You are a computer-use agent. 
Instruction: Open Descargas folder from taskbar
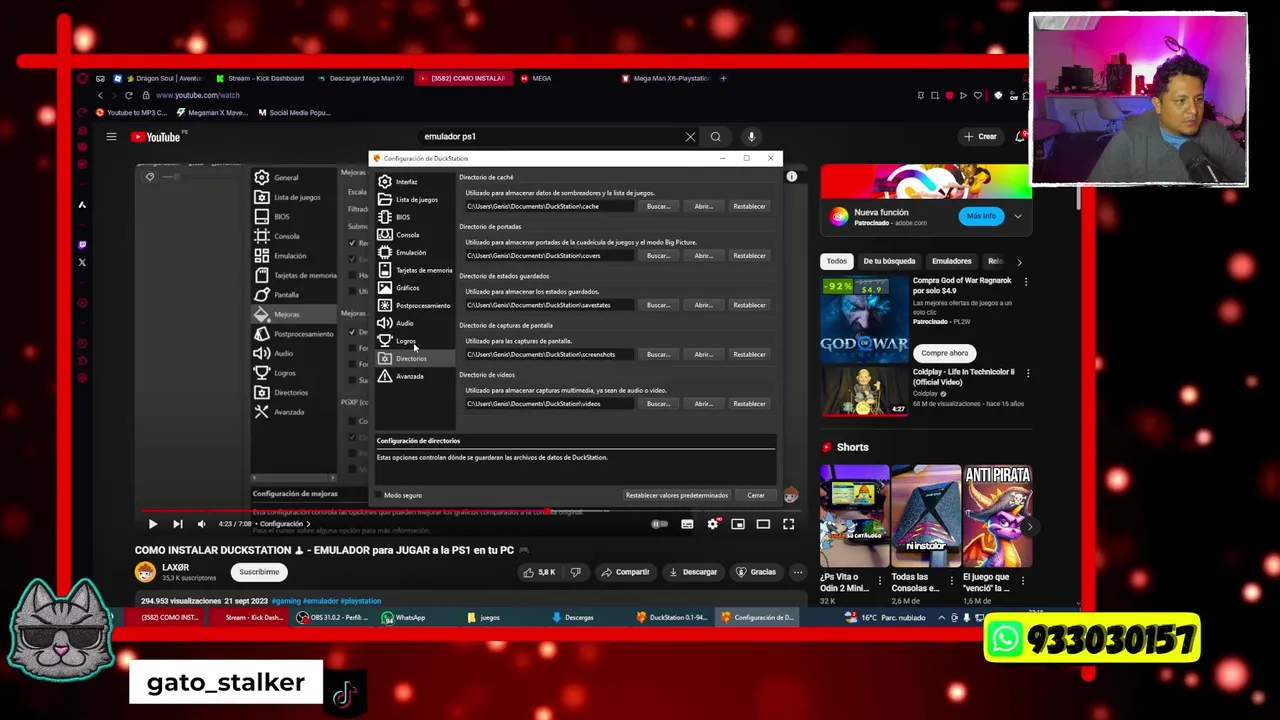point(573,618)
